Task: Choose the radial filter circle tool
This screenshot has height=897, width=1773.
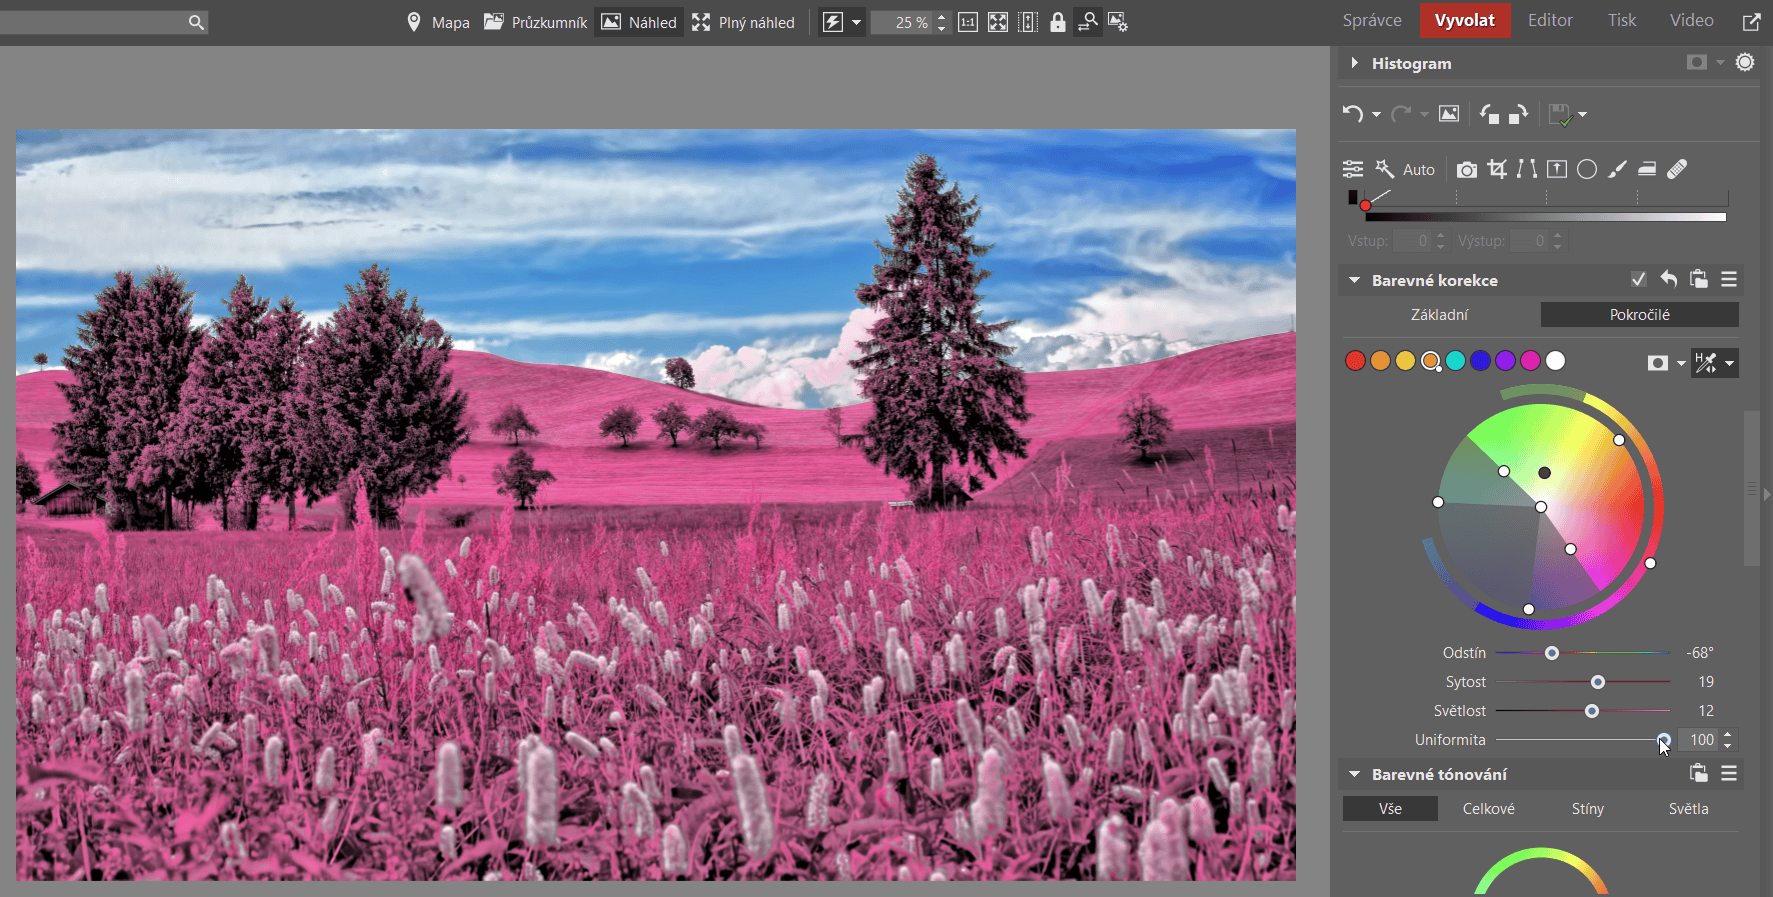Action: pos(1587,169)
